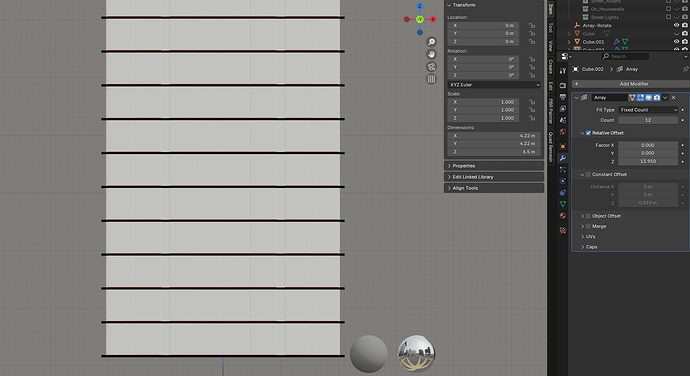690x376 pixels.
Task: Toggle Array modifier render display
Action: click(657, 98)
